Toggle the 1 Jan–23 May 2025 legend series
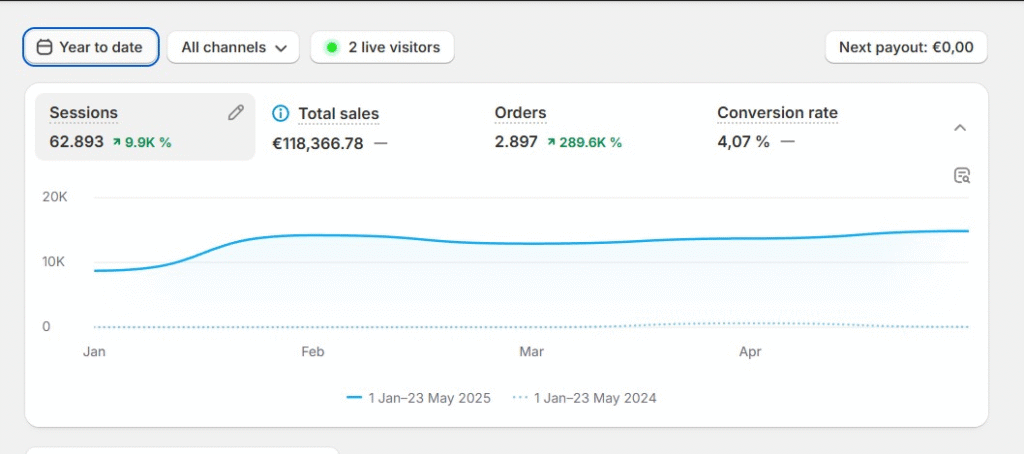This screenshot has width=1024, height=454. (419, 397)
